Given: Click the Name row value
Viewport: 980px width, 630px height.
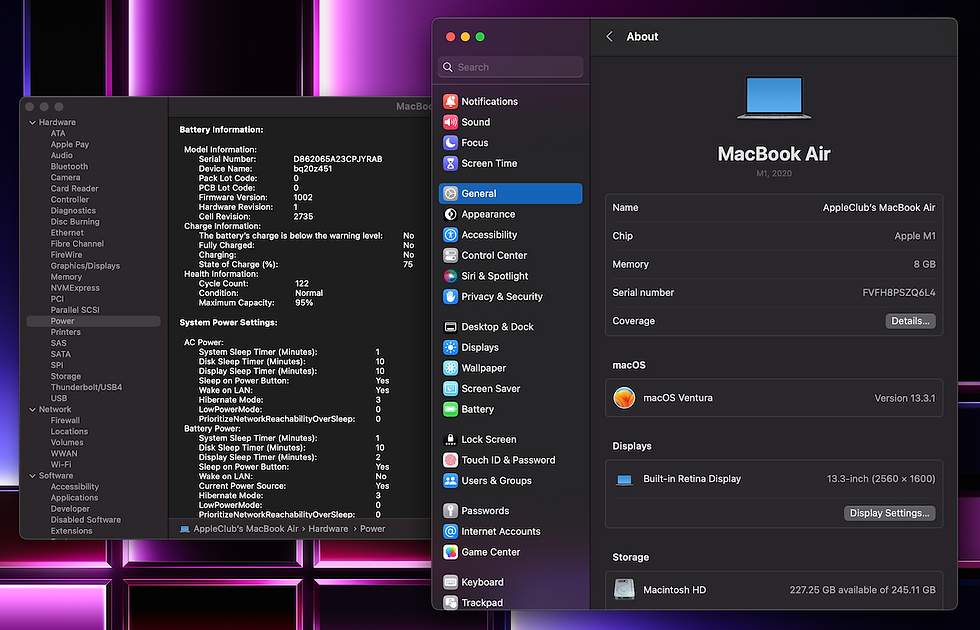Looking at the screenshot, I should click(879, 208).
